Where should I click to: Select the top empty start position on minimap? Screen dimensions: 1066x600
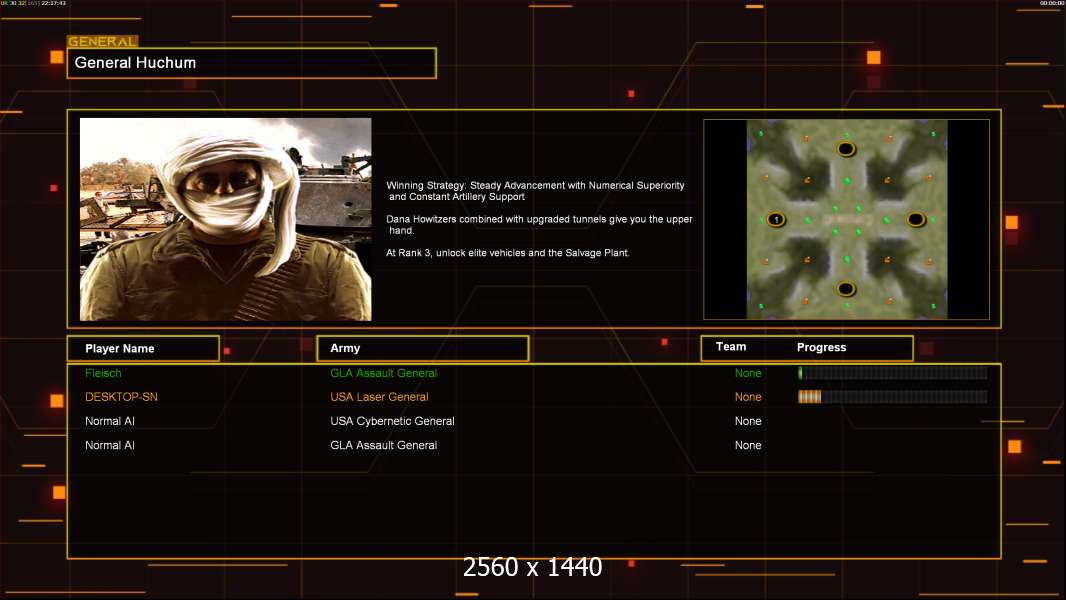846,149
